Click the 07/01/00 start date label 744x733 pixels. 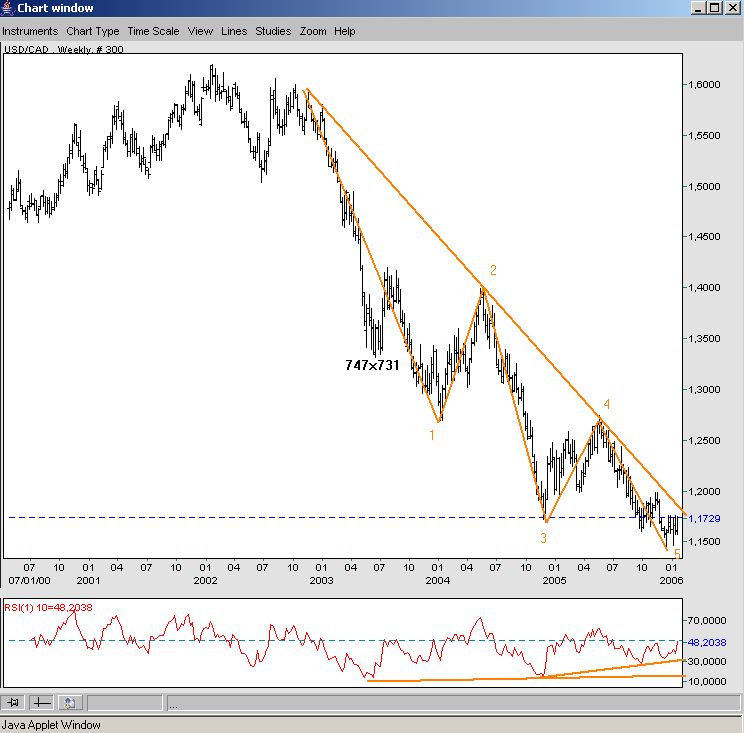pyautogui.click(x=29, y=580)
